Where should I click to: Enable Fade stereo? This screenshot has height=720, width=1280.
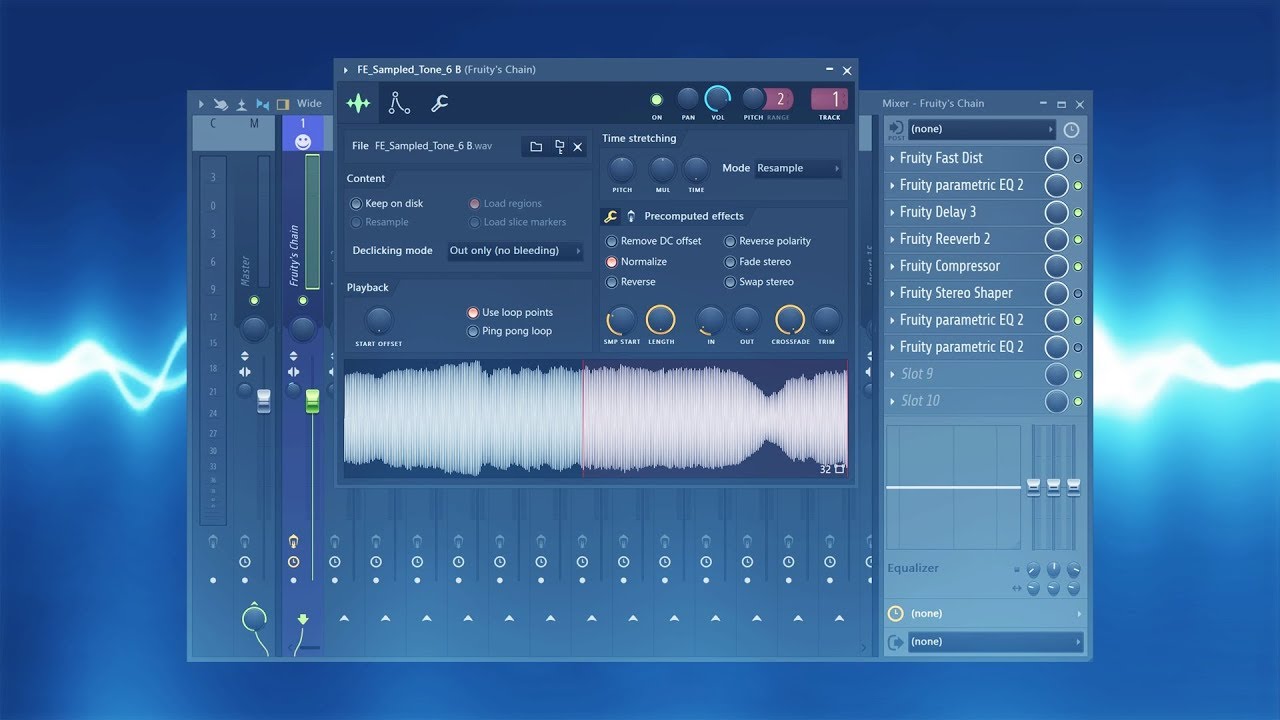[730, 261]
